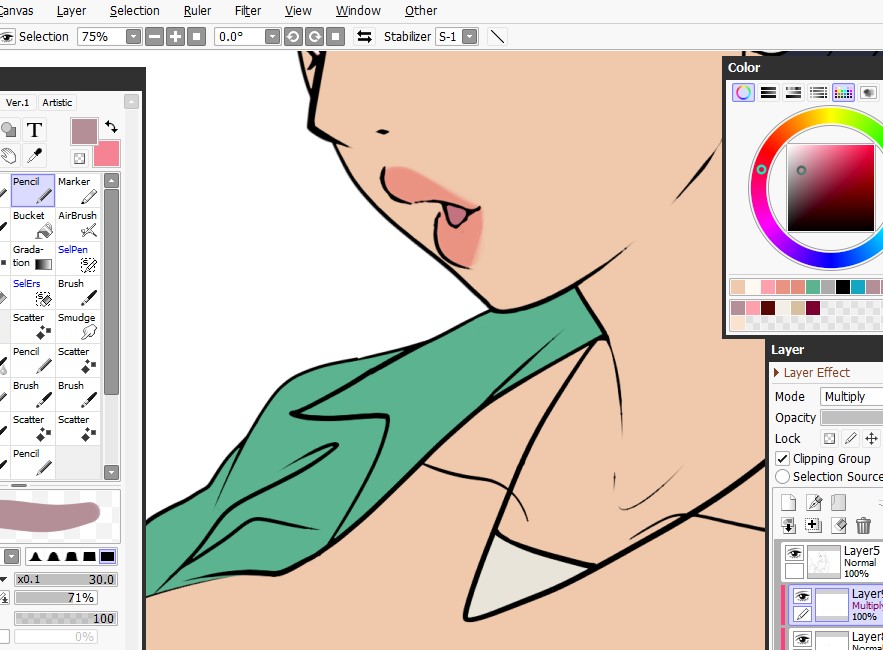Create a new normal layer
The height and width of the screenshot is (650, 883).
coord(788,502)
